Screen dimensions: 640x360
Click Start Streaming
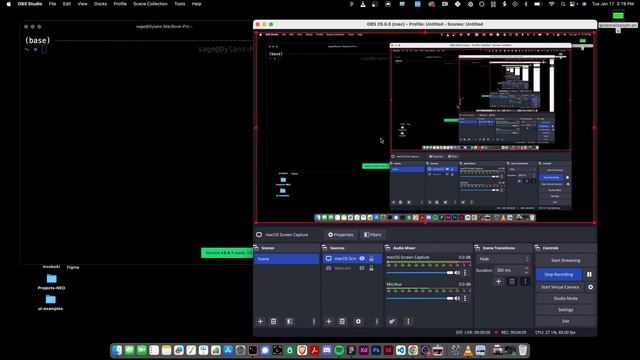click(565, 260)
